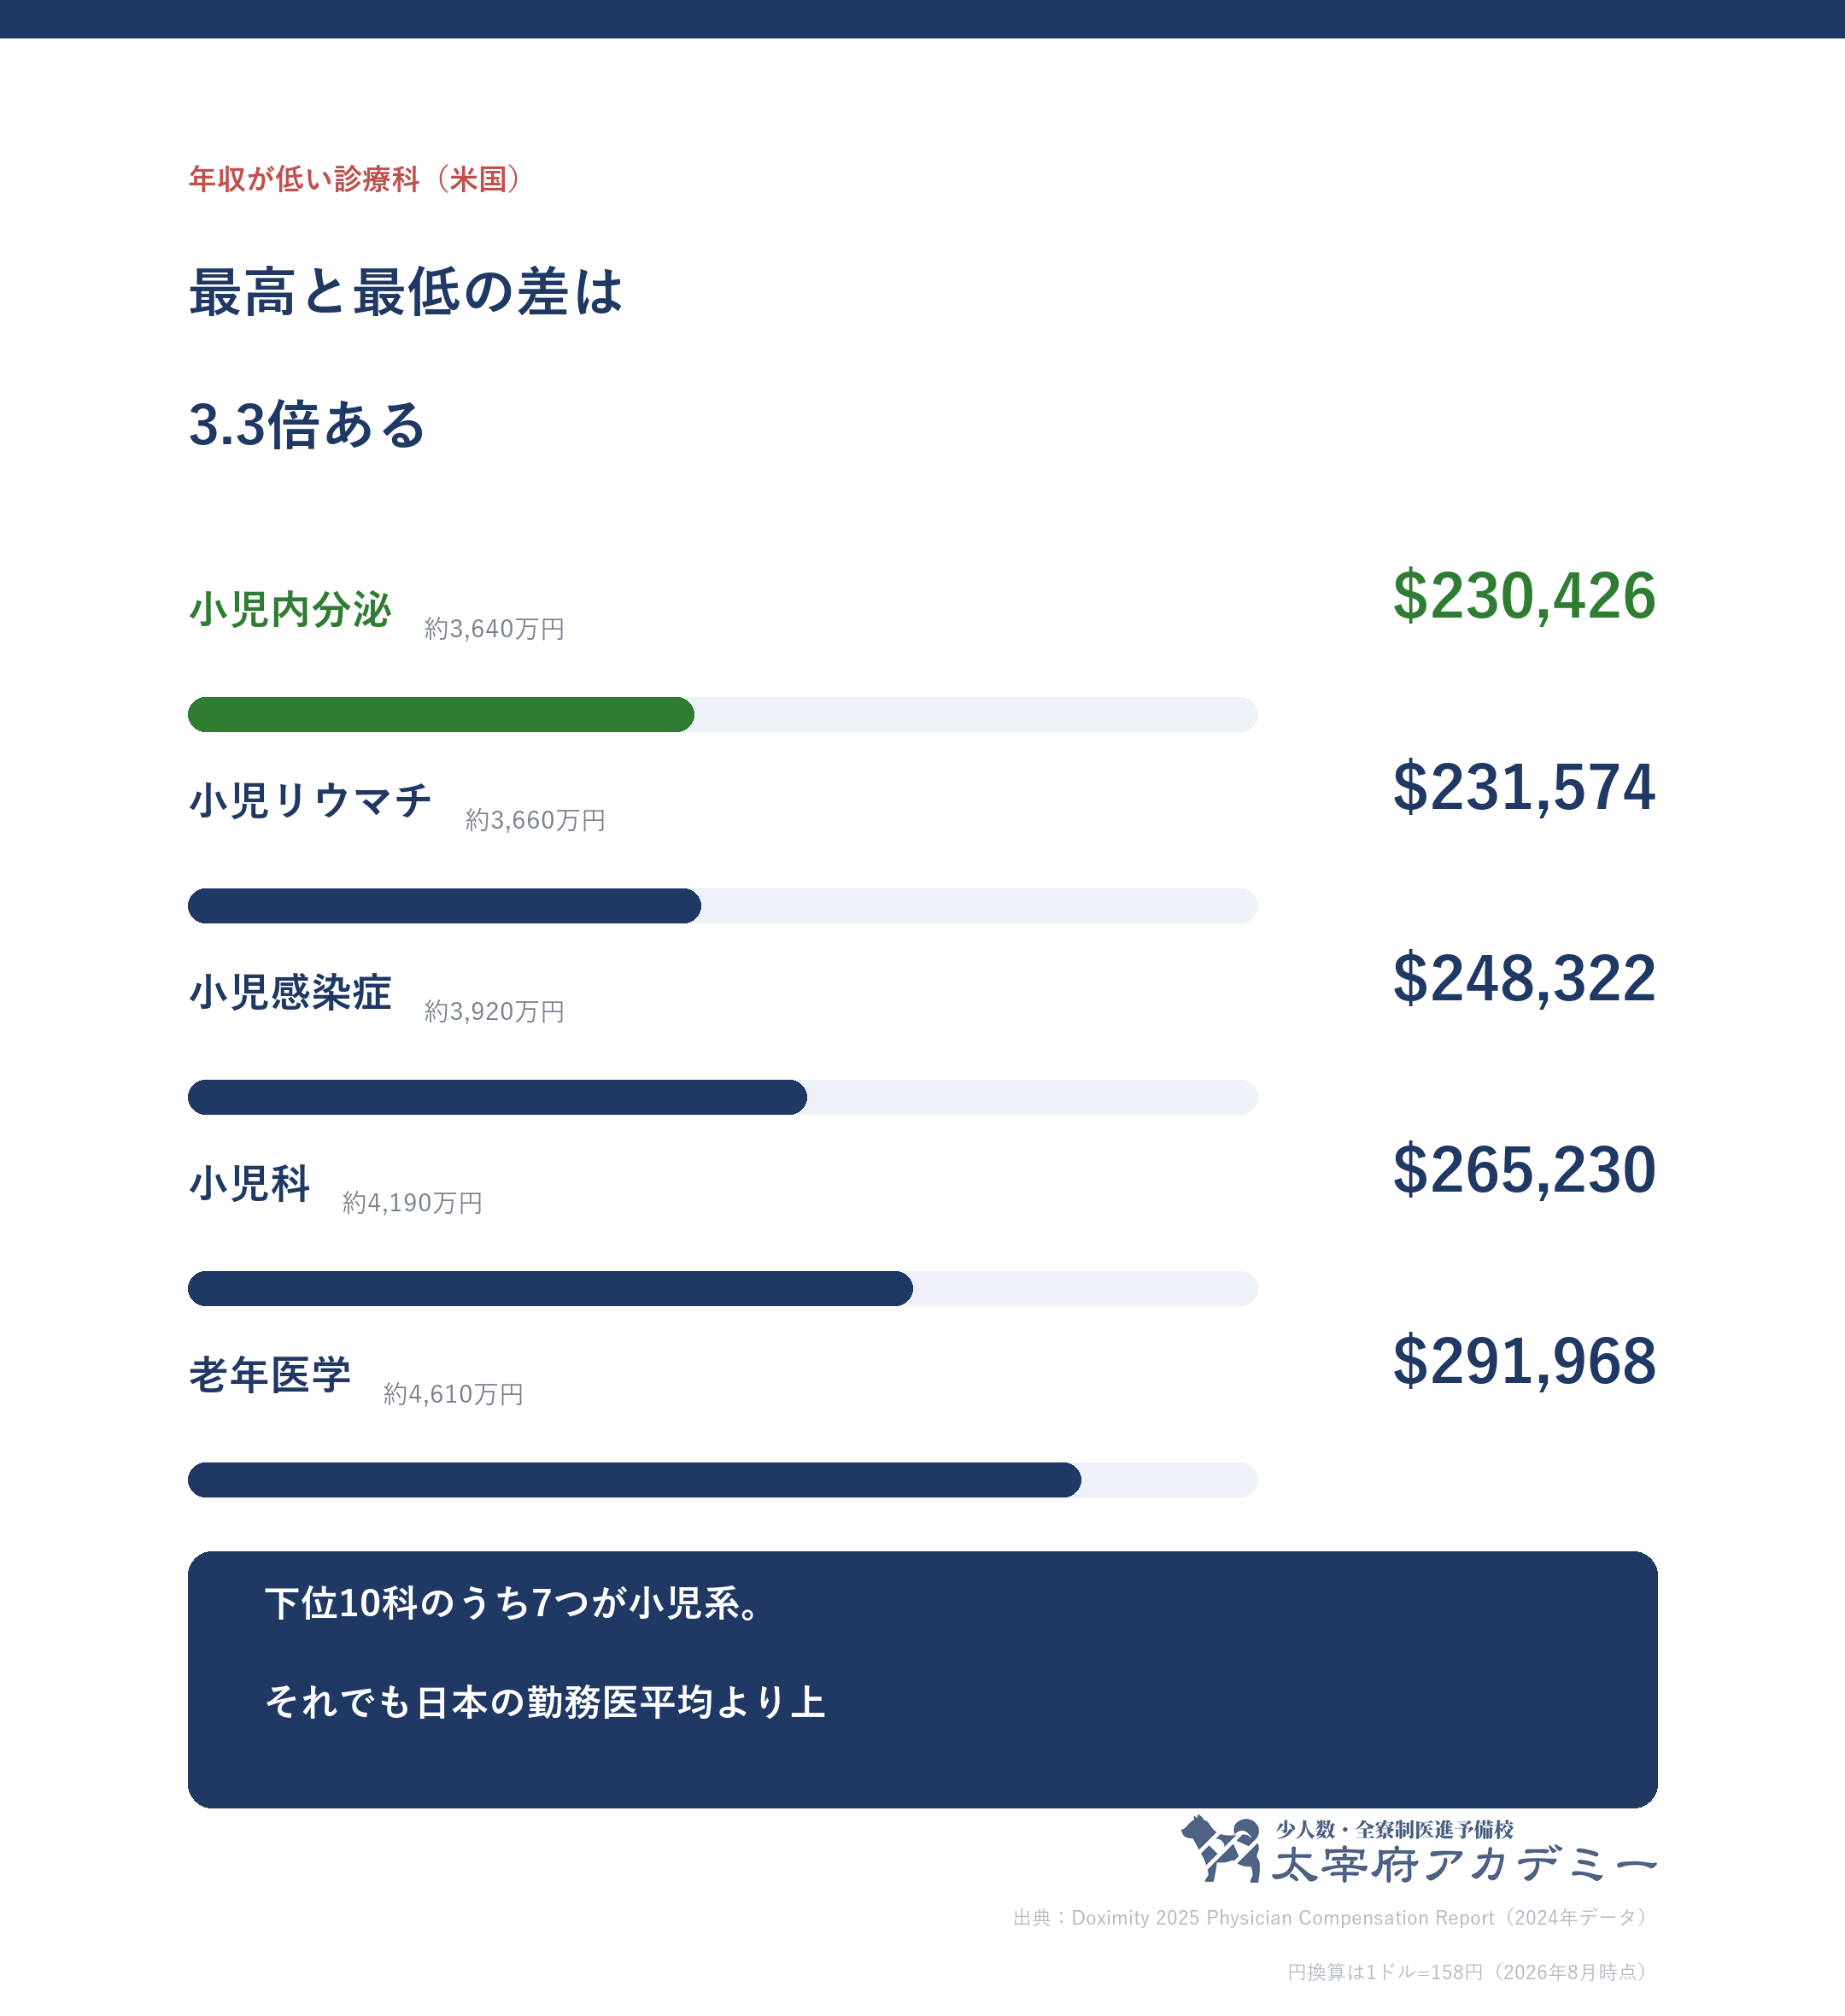1845x2016 pixels.
Task: Select the $230,426 salary figure
Action: (1524, 596)
